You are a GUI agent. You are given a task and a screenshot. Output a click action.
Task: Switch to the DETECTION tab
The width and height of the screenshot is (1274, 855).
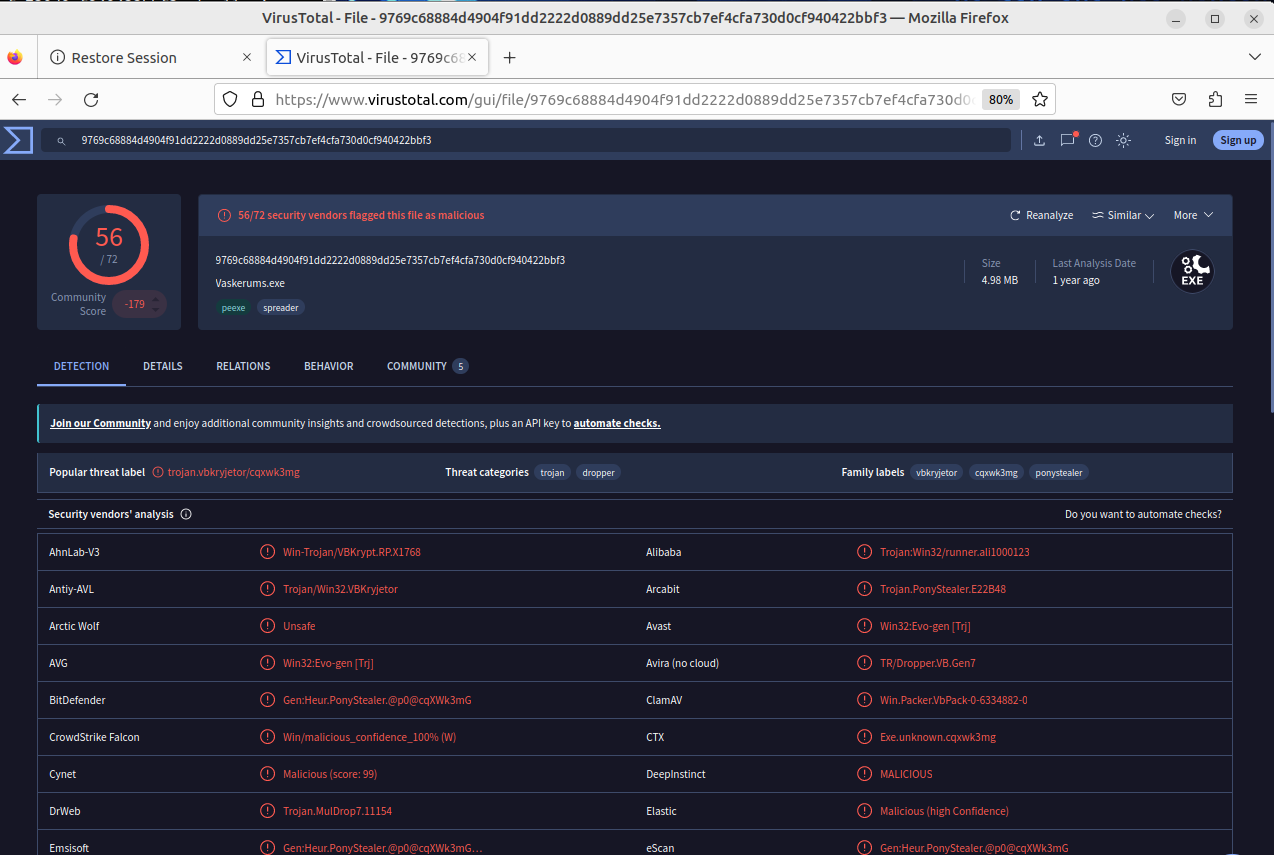tap(82, 366)
